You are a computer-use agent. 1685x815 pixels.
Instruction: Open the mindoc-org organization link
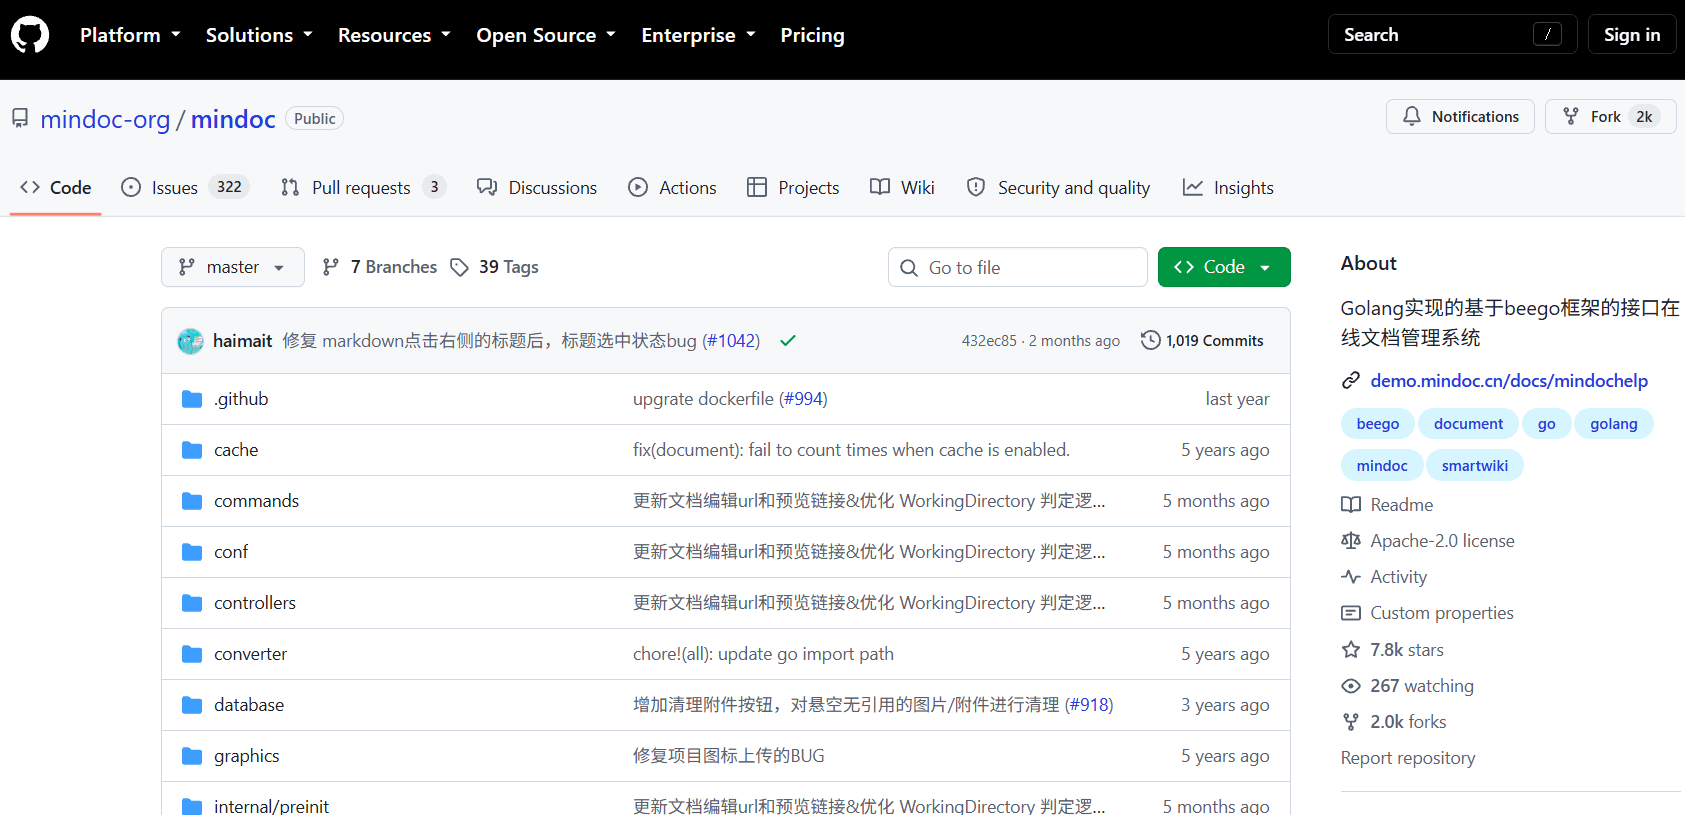pyautogui.click(x=105, y=119)
